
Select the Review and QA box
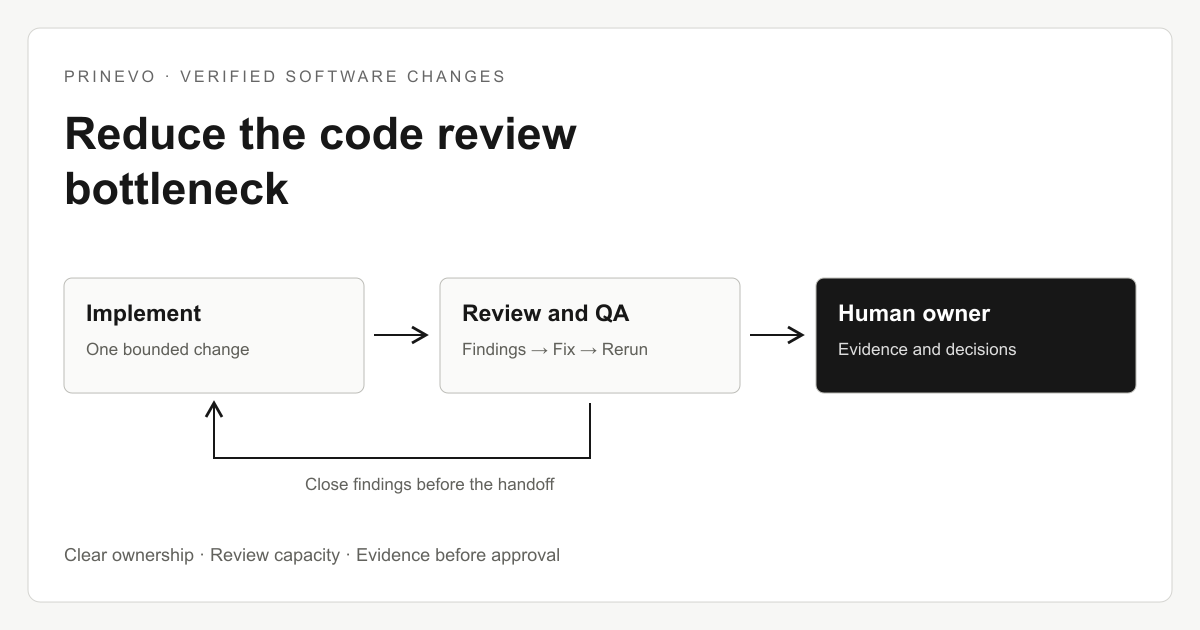tap(590, 335)
